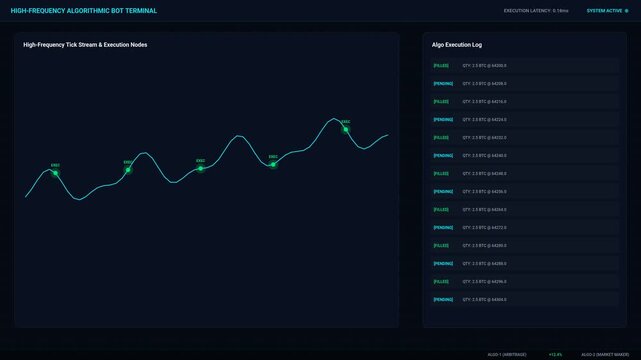This screenshot has height=360, width=641.
Task: Click the EXEC node beside the chart's highest peak
Action: point(346,130)
